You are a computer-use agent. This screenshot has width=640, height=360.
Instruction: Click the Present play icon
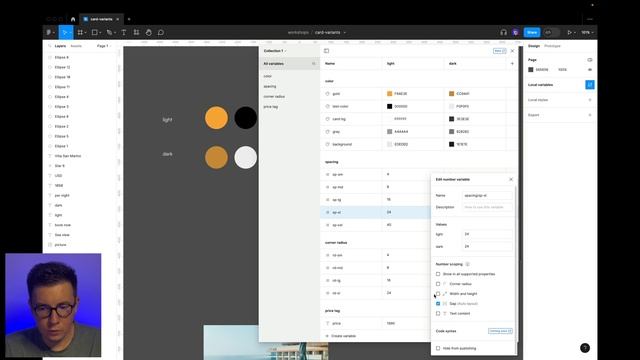pos(569,32)
